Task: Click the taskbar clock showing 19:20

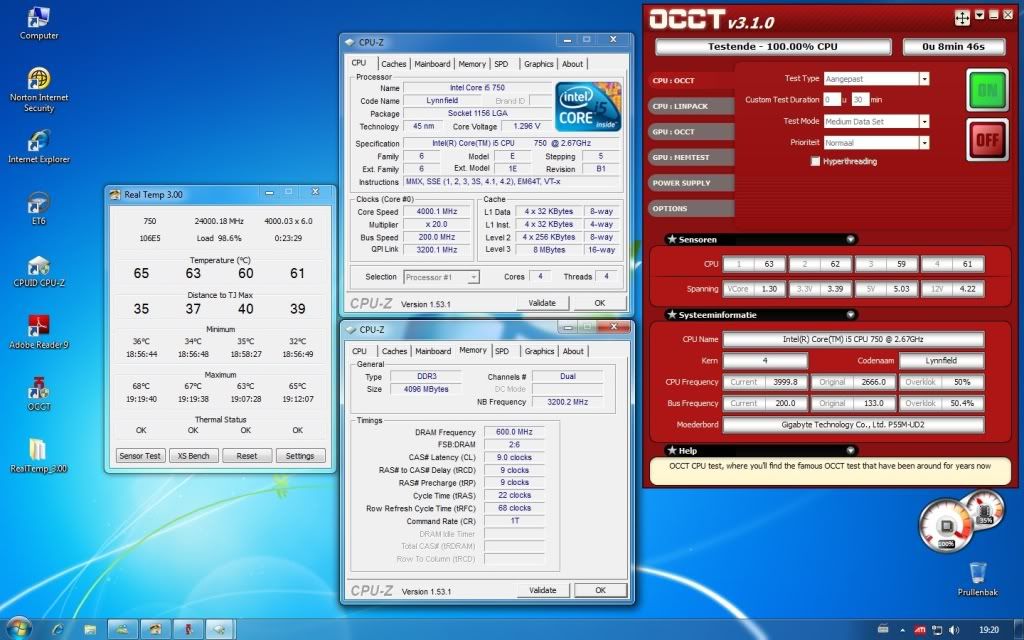Action: click(x=989, y=630)
